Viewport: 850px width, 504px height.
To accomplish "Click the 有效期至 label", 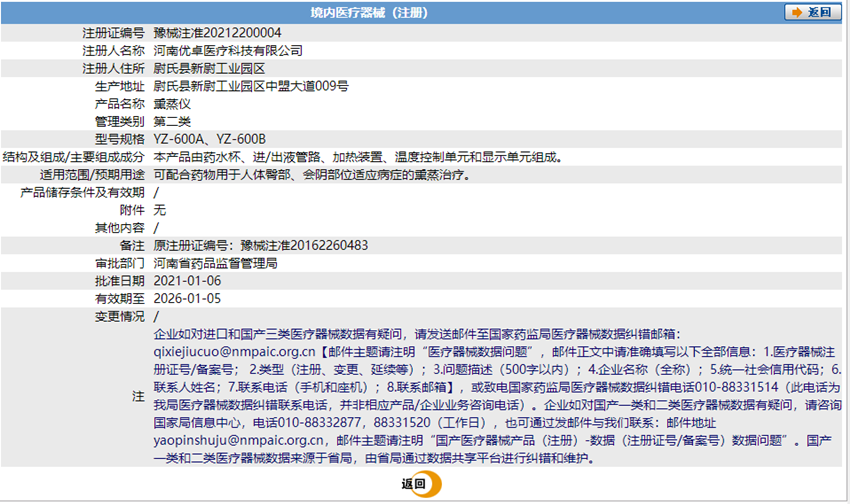I will pos(120,299).
